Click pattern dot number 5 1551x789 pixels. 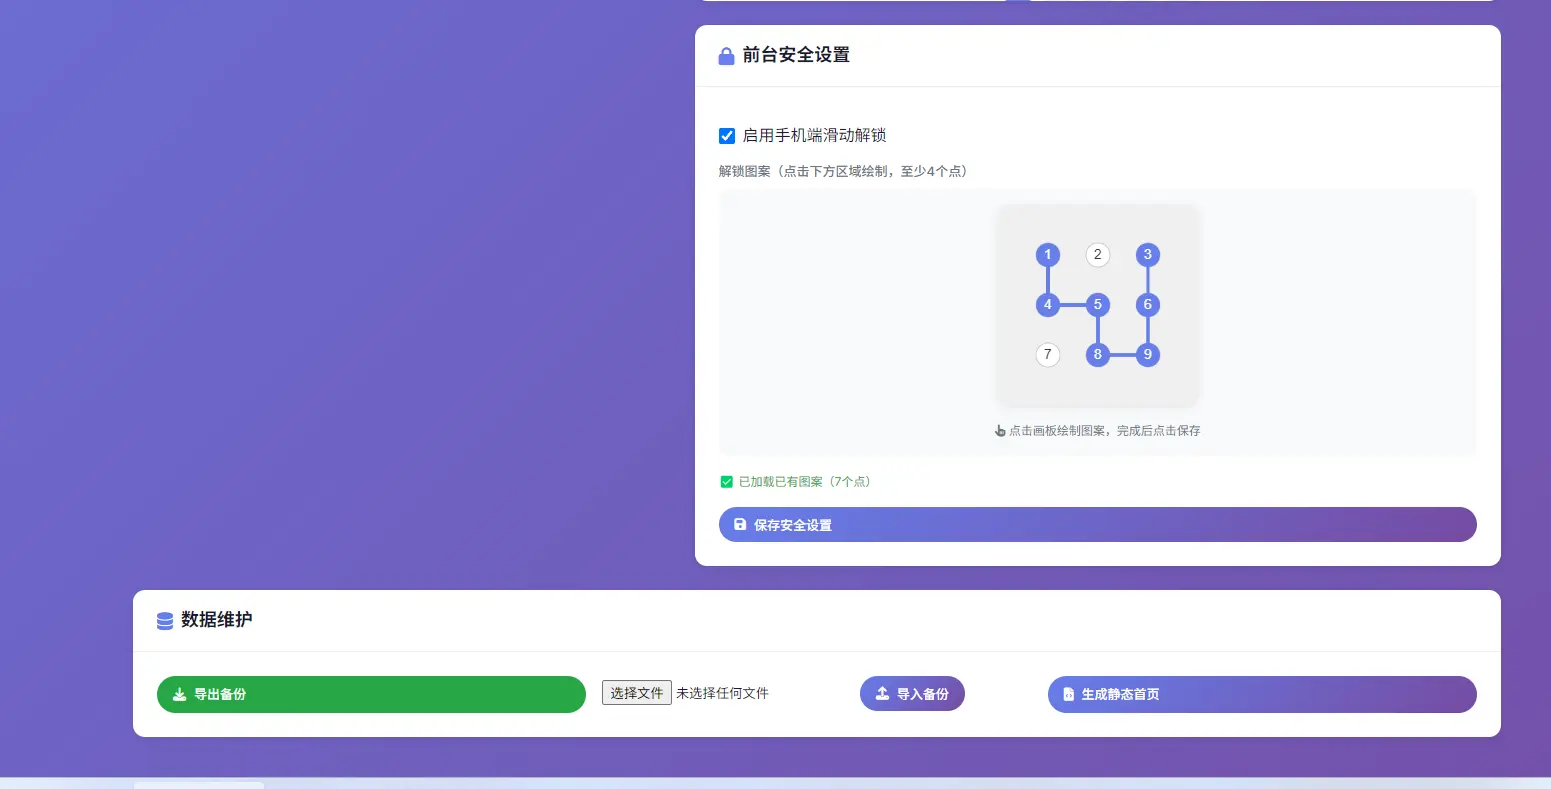1098,305
